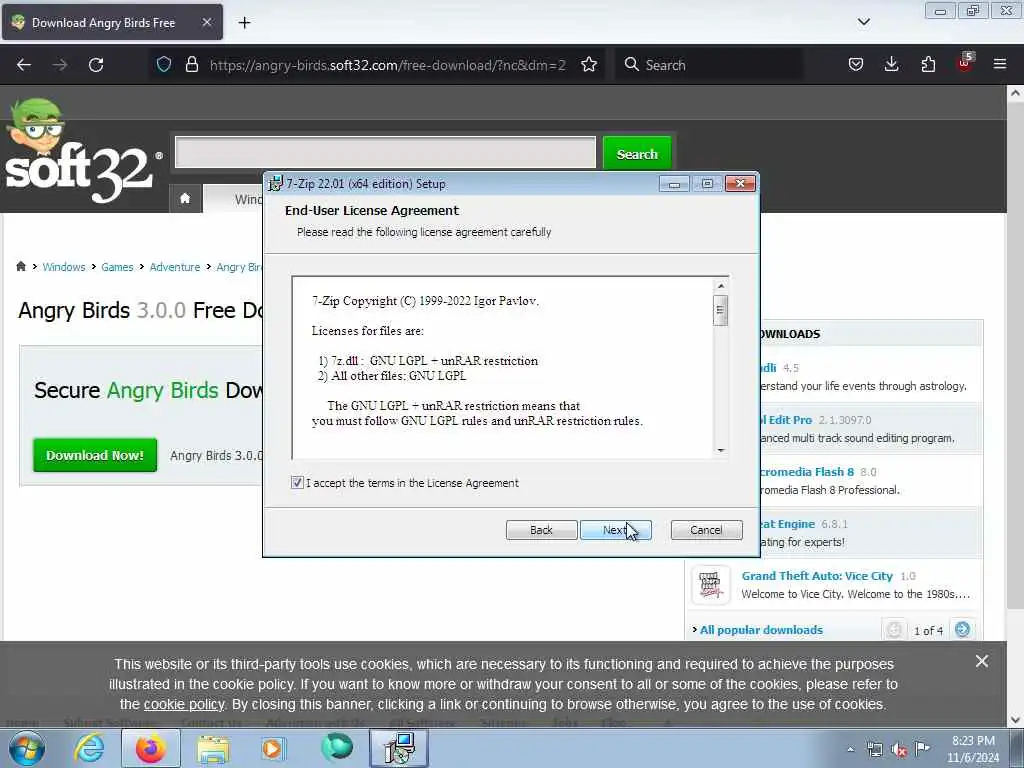Click the green Search button
1024x768 pixels.
tap(637, 154)
